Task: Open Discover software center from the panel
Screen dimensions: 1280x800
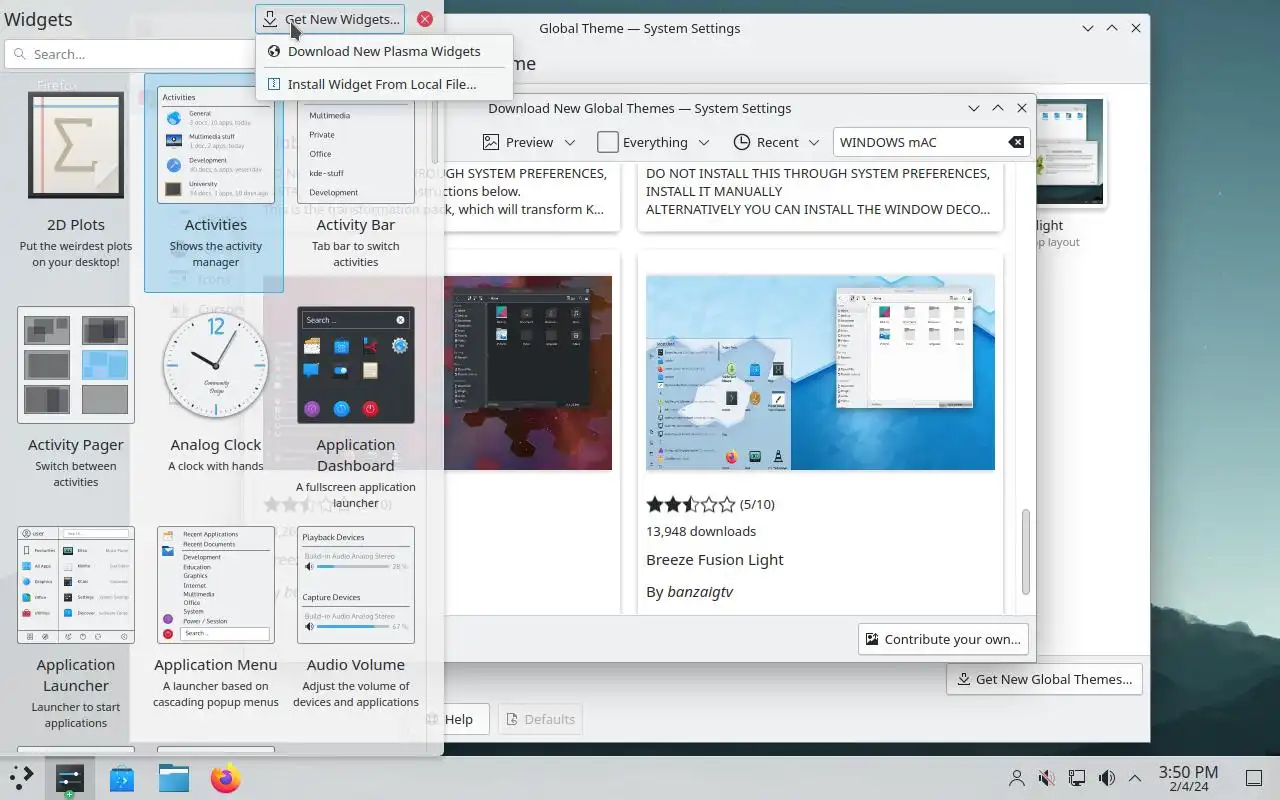Action: click(122, 777)
